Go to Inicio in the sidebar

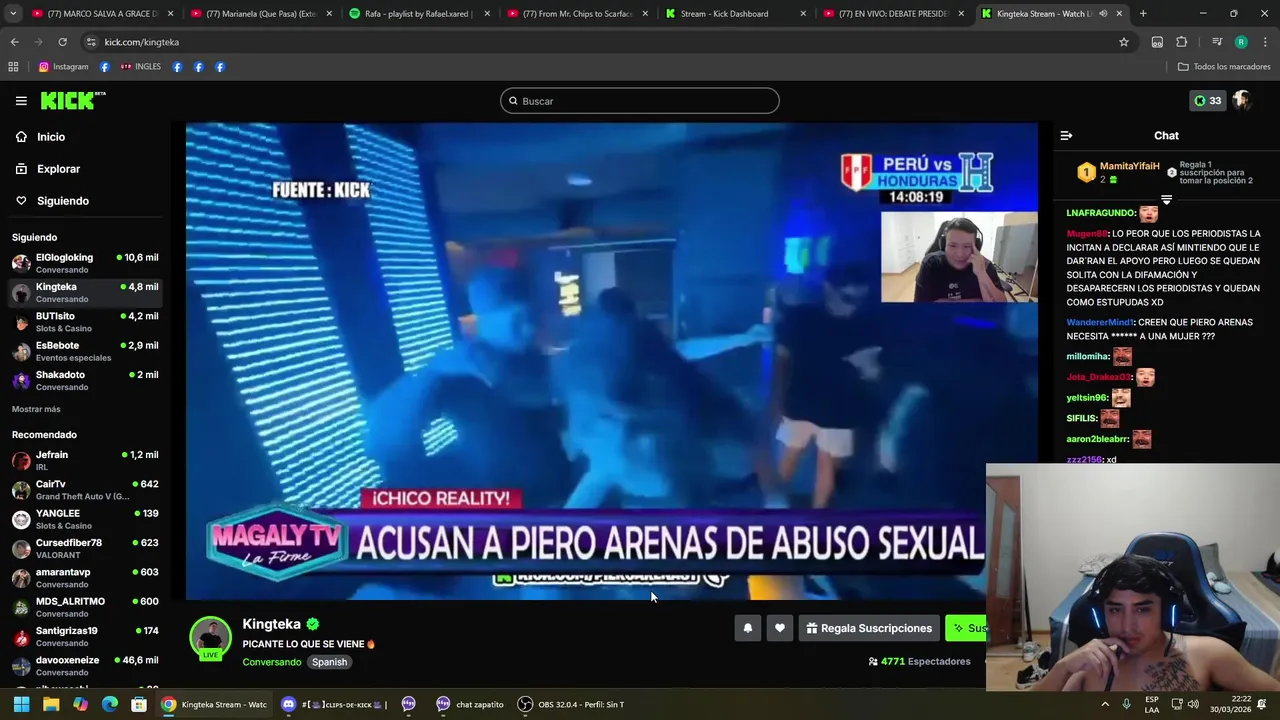point(51,137)
